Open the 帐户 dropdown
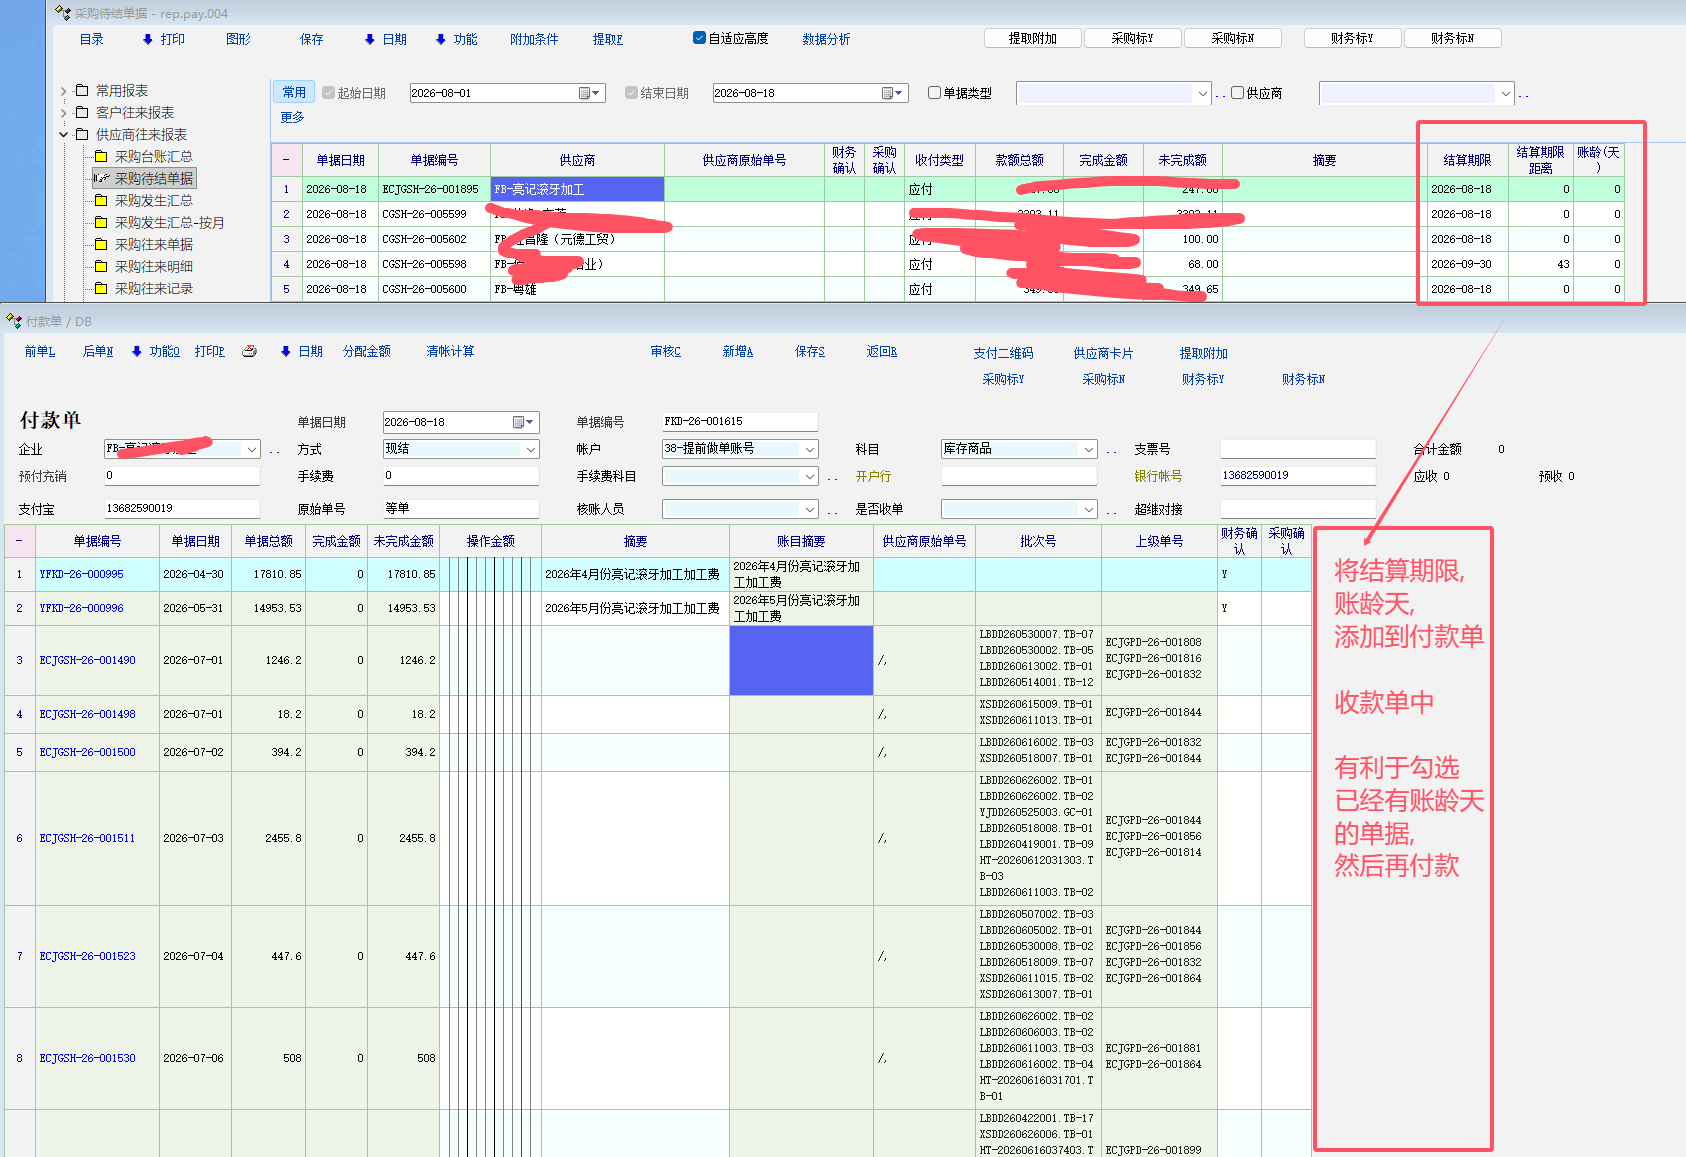The width and height of the screenshot is (1686, 1157). pos(809,450)
